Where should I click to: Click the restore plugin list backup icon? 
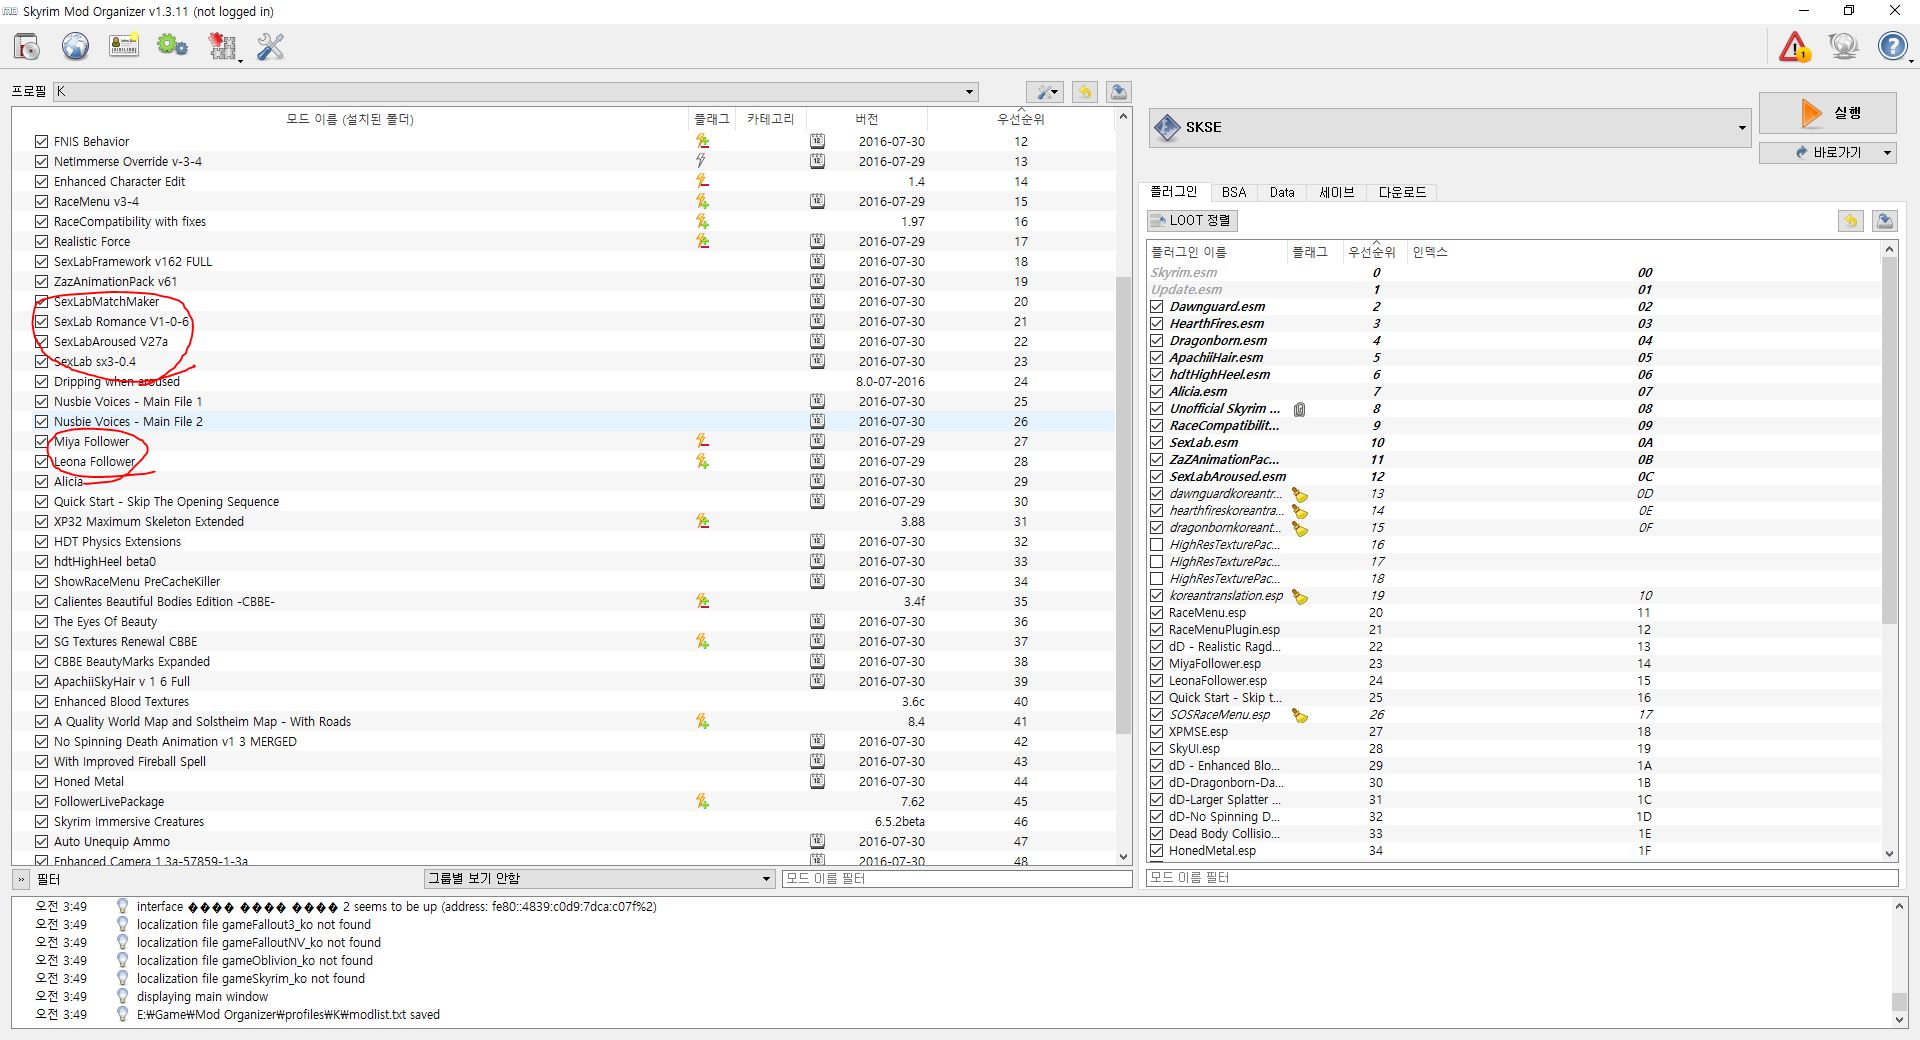1851,221
